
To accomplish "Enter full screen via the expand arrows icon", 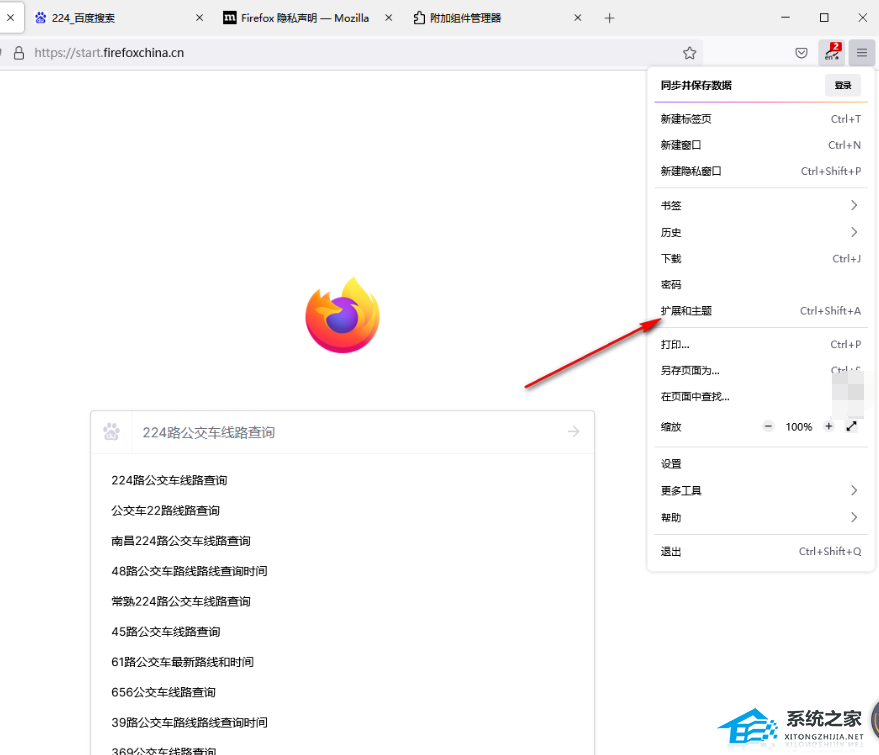I will pos(852,427).
